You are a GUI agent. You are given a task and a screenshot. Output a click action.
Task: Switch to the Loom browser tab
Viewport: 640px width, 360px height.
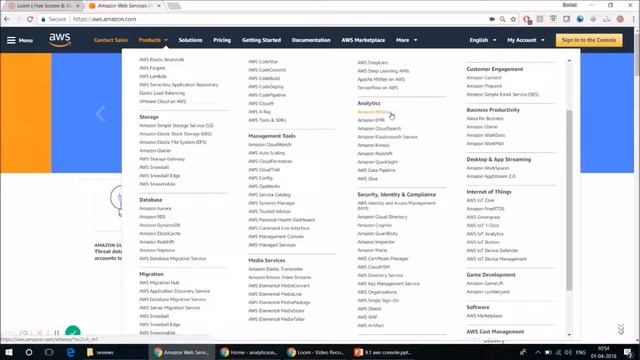[x=43, y=6]
